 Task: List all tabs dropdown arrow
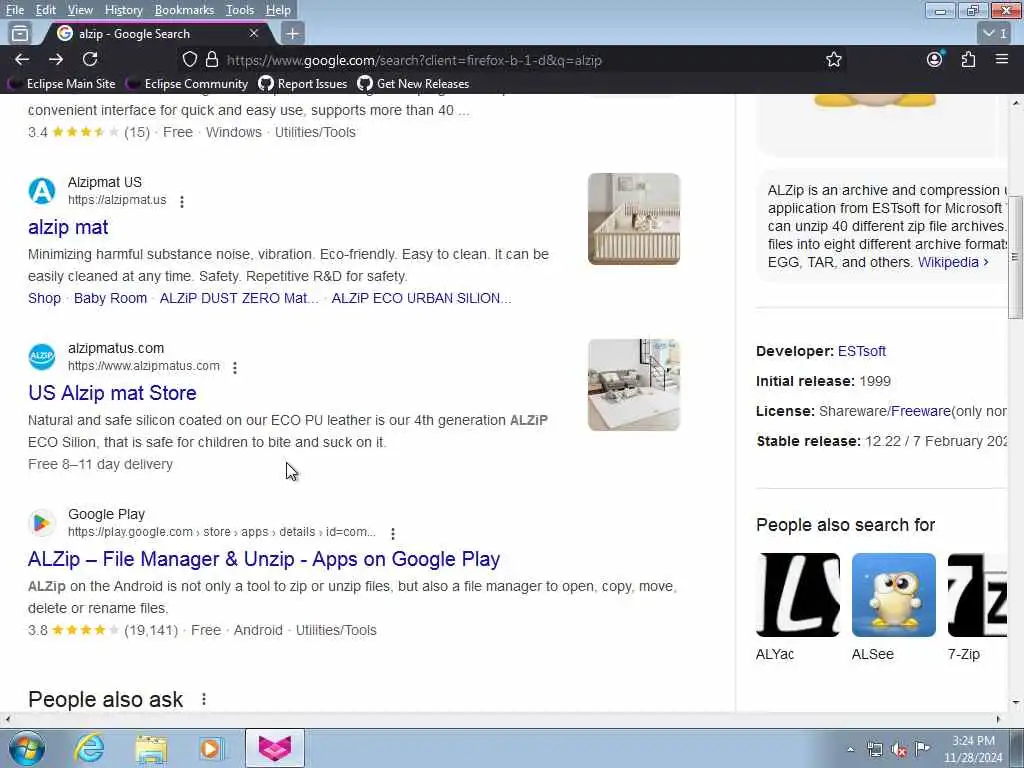[x=996, y=33]
